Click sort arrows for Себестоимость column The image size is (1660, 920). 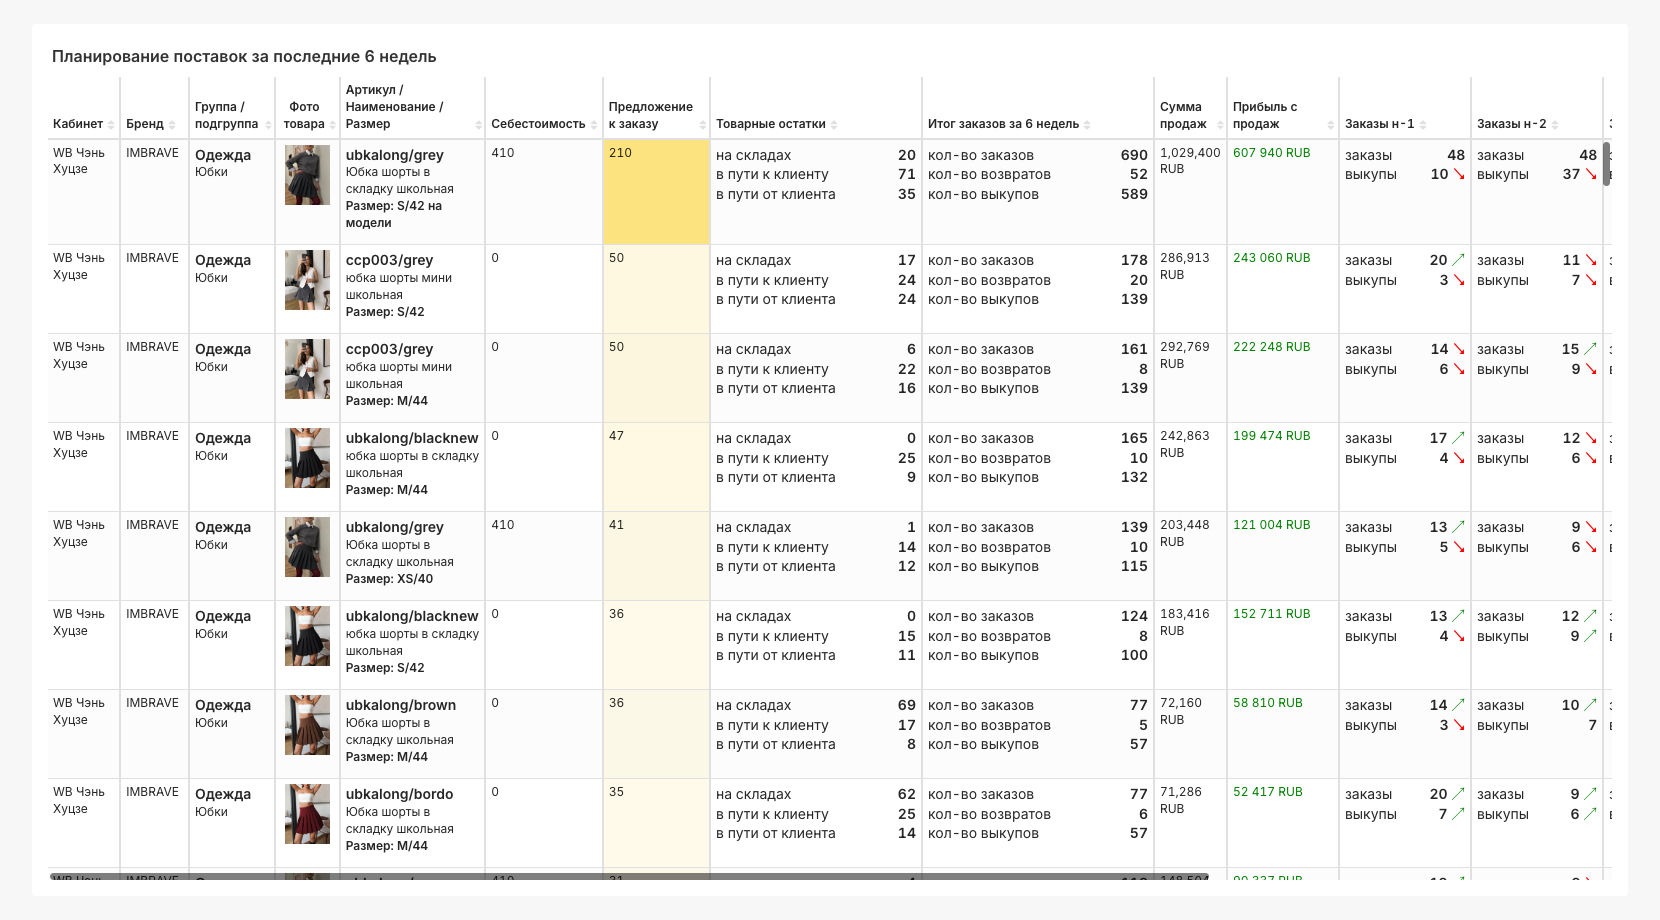pos(594,125)
